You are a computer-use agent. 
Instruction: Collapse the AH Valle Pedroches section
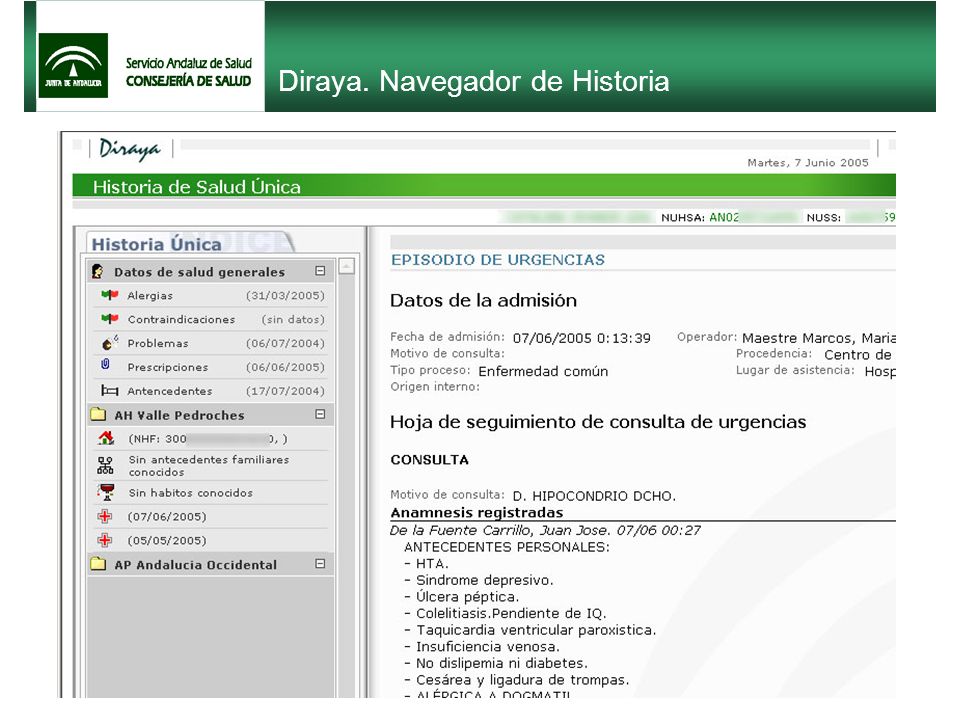[x=320, y=414]
